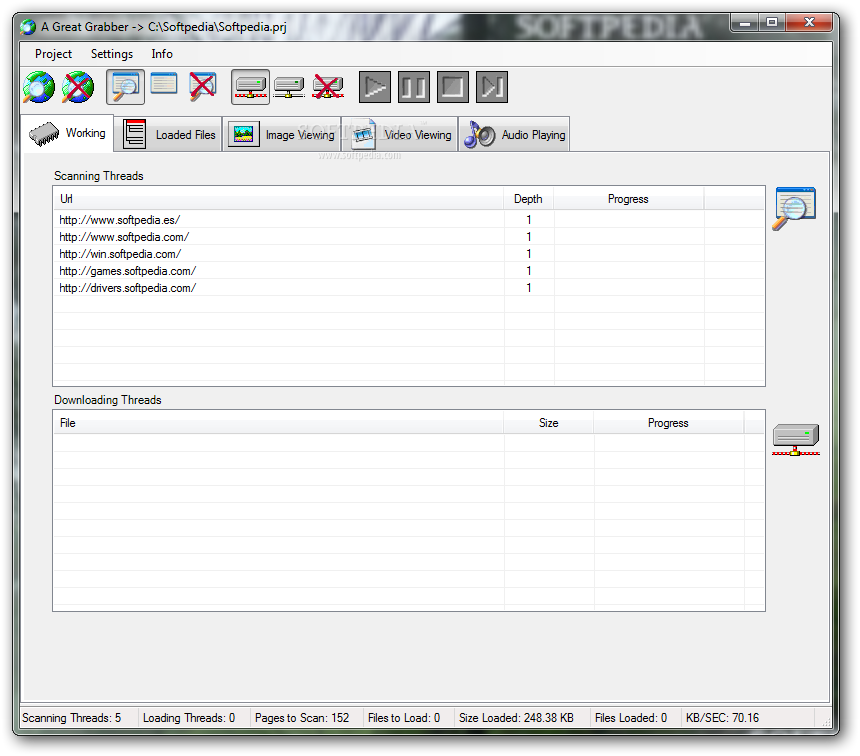
Task: Click the Size column header
Action: (548, 422)
